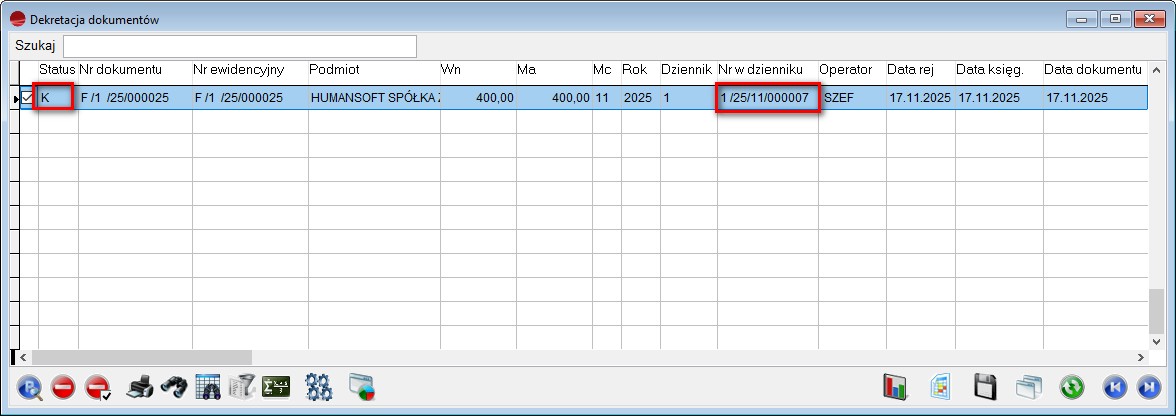Screen dimensions: 1176x416
Task: Toggle the checkbox on the first row
Action: coord(28,98)
